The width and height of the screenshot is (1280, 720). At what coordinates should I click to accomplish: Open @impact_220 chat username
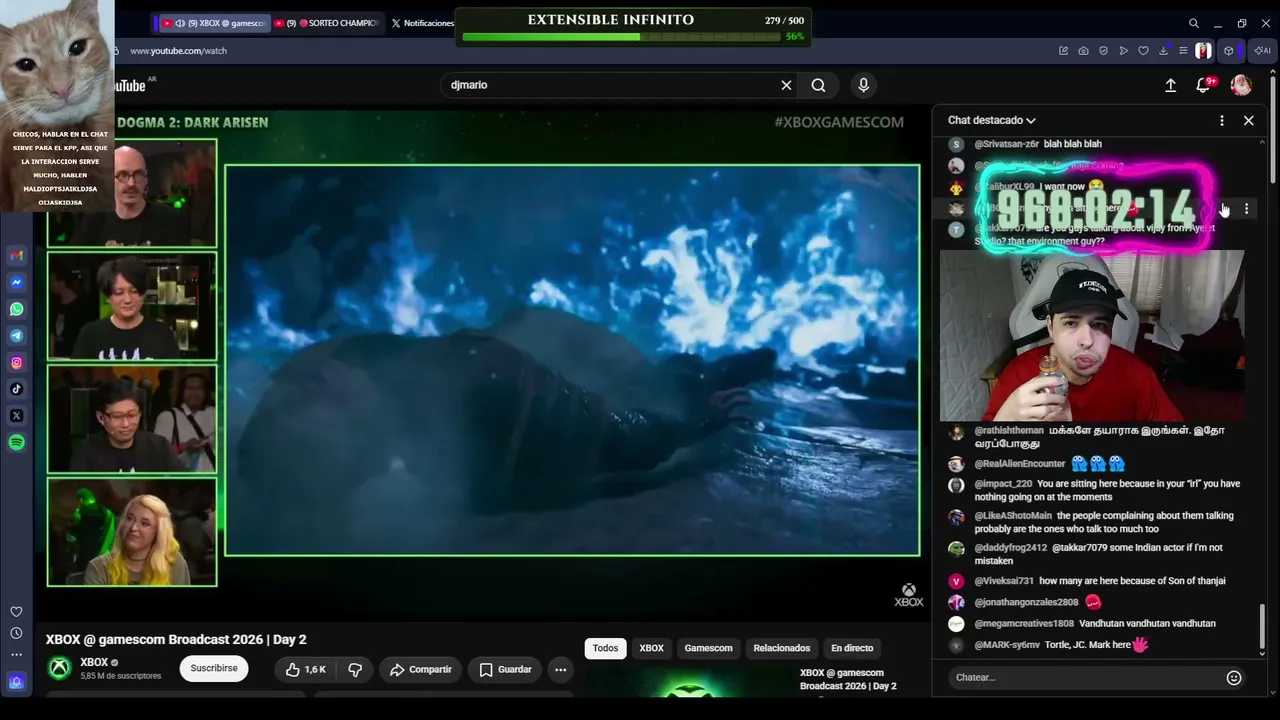point(1003,484)
